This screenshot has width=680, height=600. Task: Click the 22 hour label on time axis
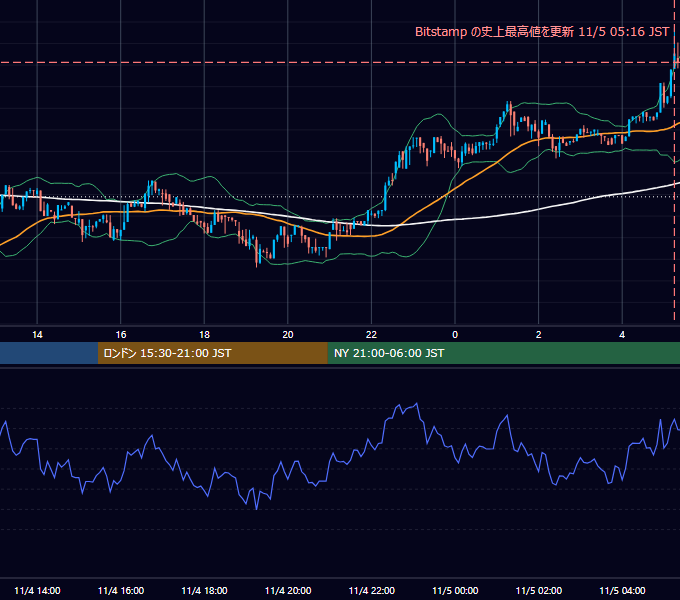coord(371,335)
